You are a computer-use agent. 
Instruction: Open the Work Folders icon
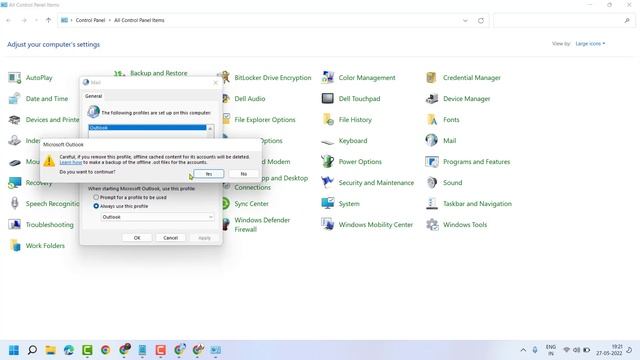15,245
